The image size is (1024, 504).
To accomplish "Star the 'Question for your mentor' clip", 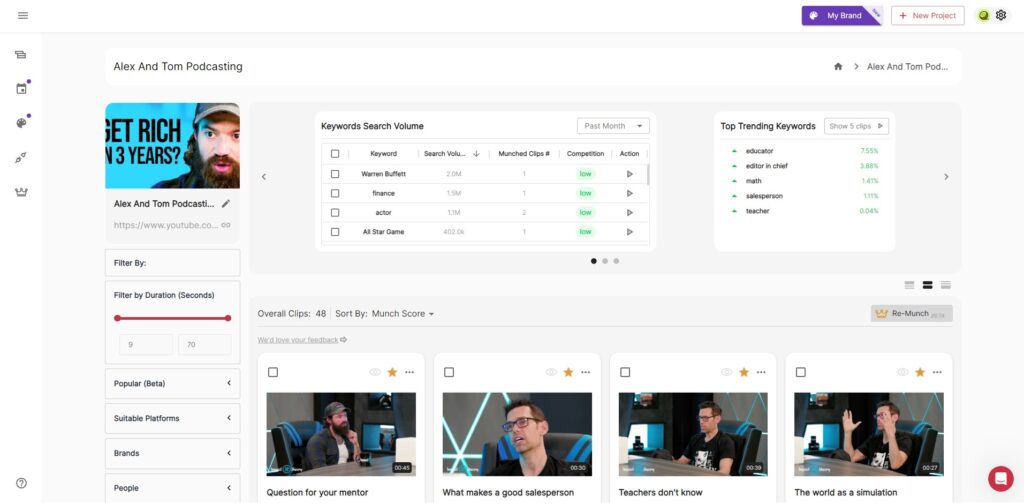I will [392, 372].
